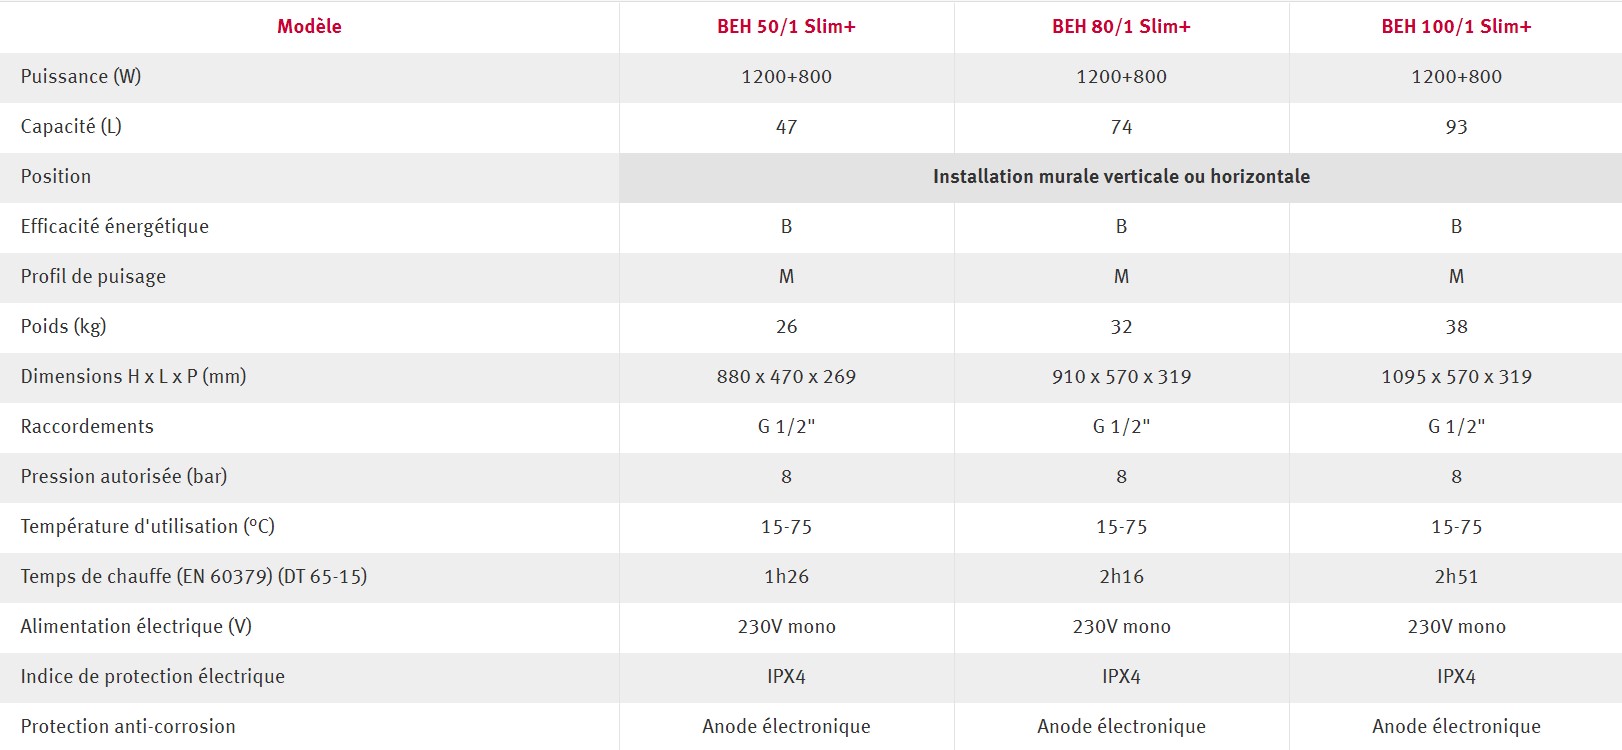Screen dimensions: 1622x750
Task: Click the BEH 80/1 Slim+ column header
Action: 1121,27
